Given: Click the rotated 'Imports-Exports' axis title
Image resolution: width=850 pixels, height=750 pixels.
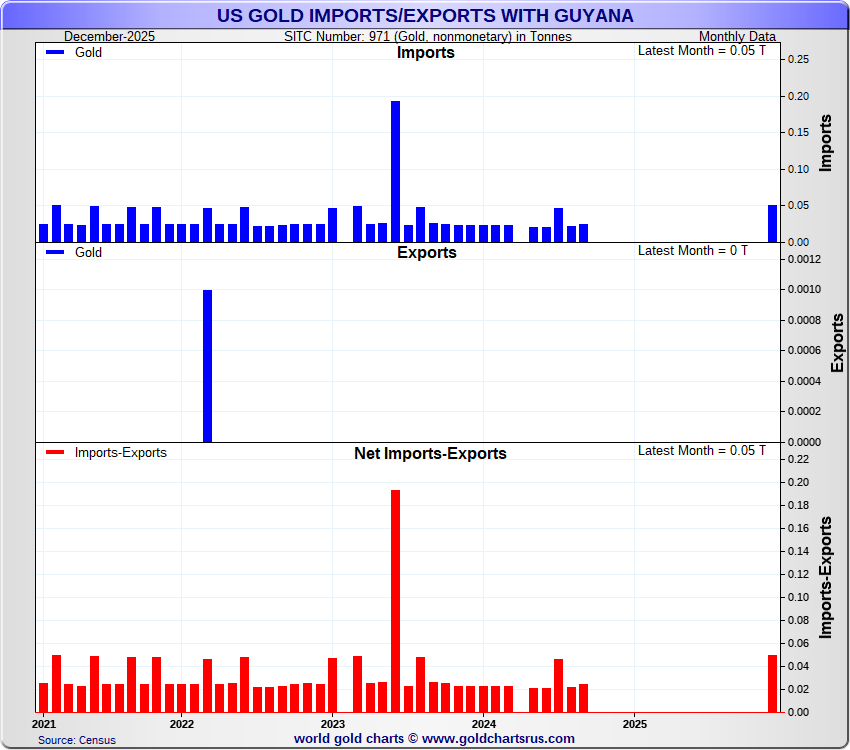Looking at the screenshot, I should [x=825, y=577].
